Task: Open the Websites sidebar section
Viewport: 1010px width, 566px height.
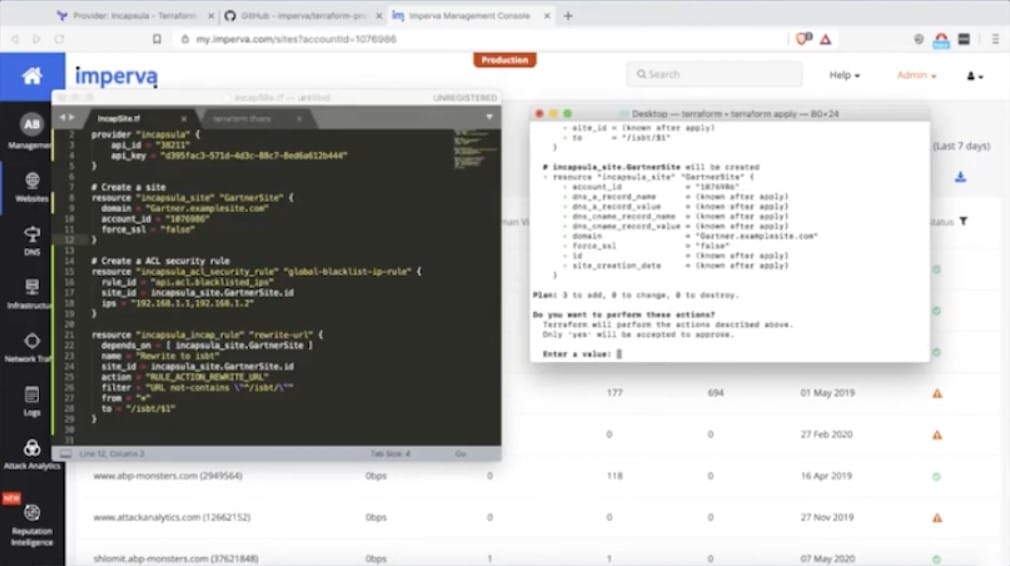Action: [x=32, y=187]
